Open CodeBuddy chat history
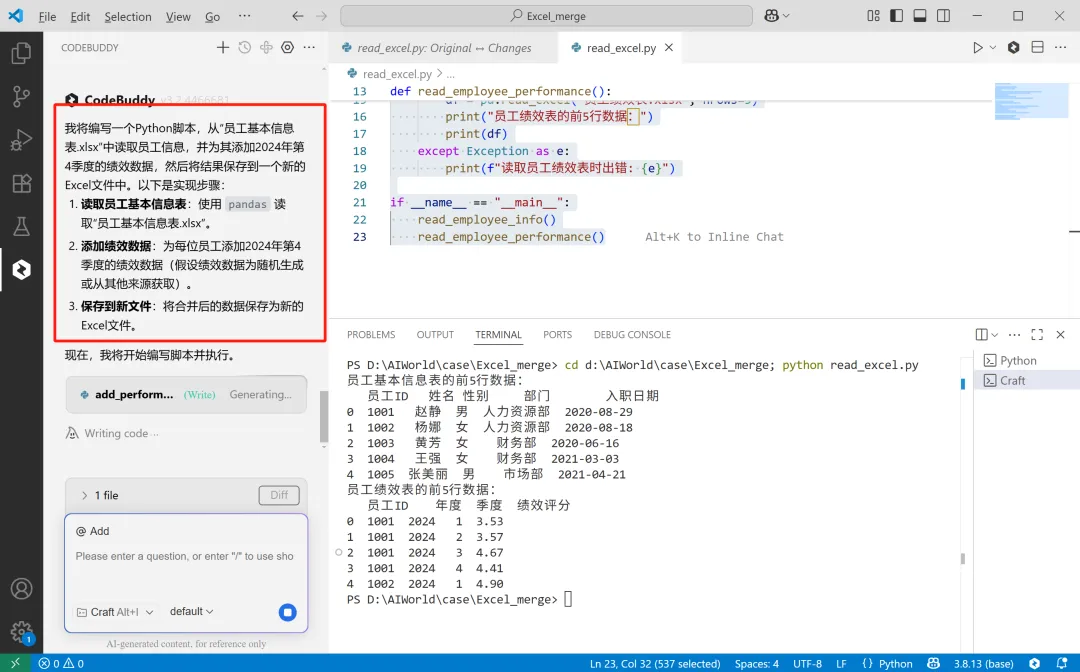1080x672 pixels. 245,48
